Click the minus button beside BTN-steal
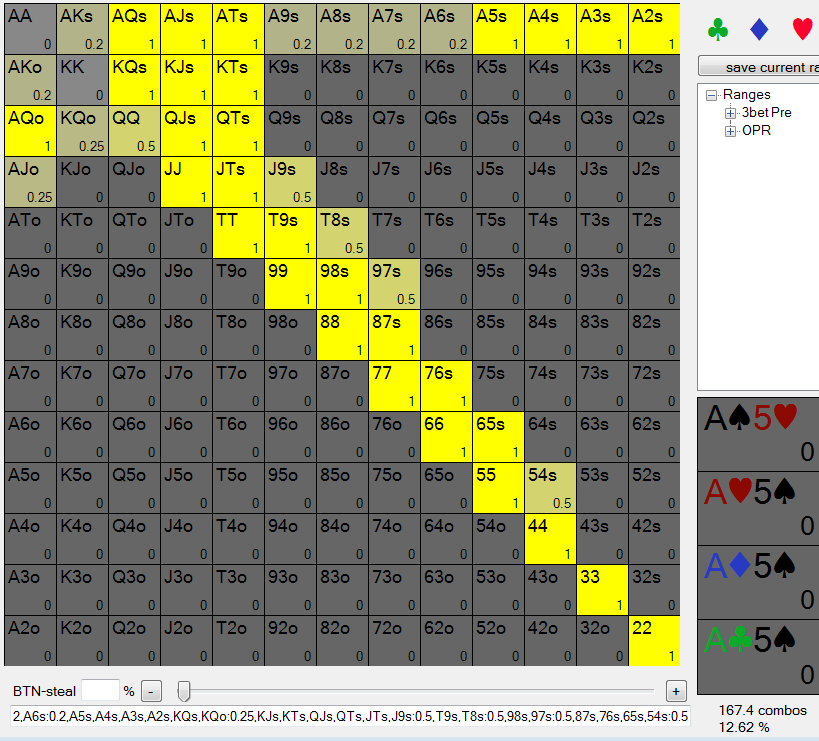 151,692
